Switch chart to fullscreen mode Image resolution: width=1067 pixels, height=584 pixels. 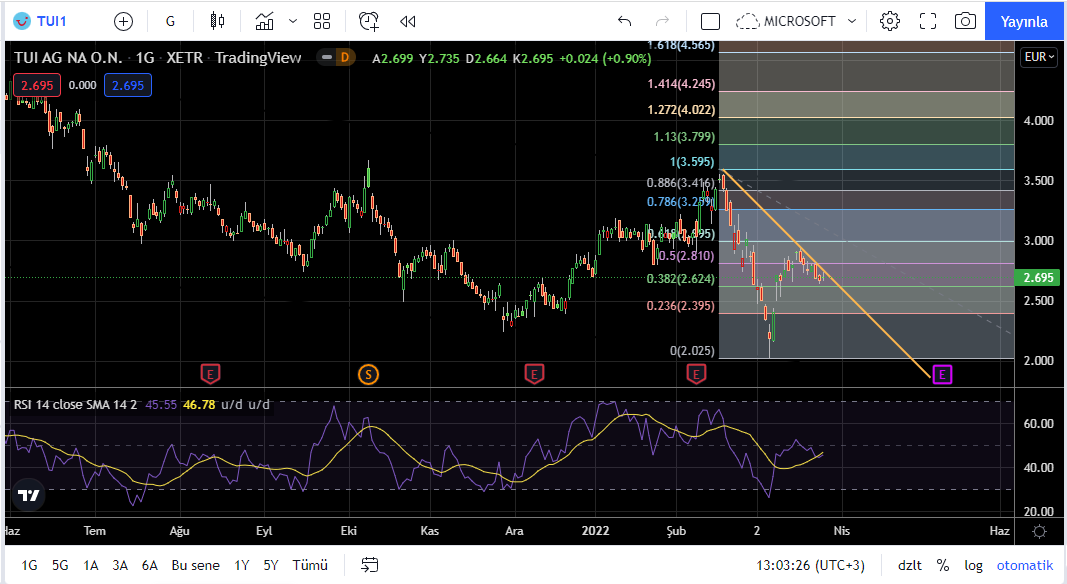pos(928,21)
